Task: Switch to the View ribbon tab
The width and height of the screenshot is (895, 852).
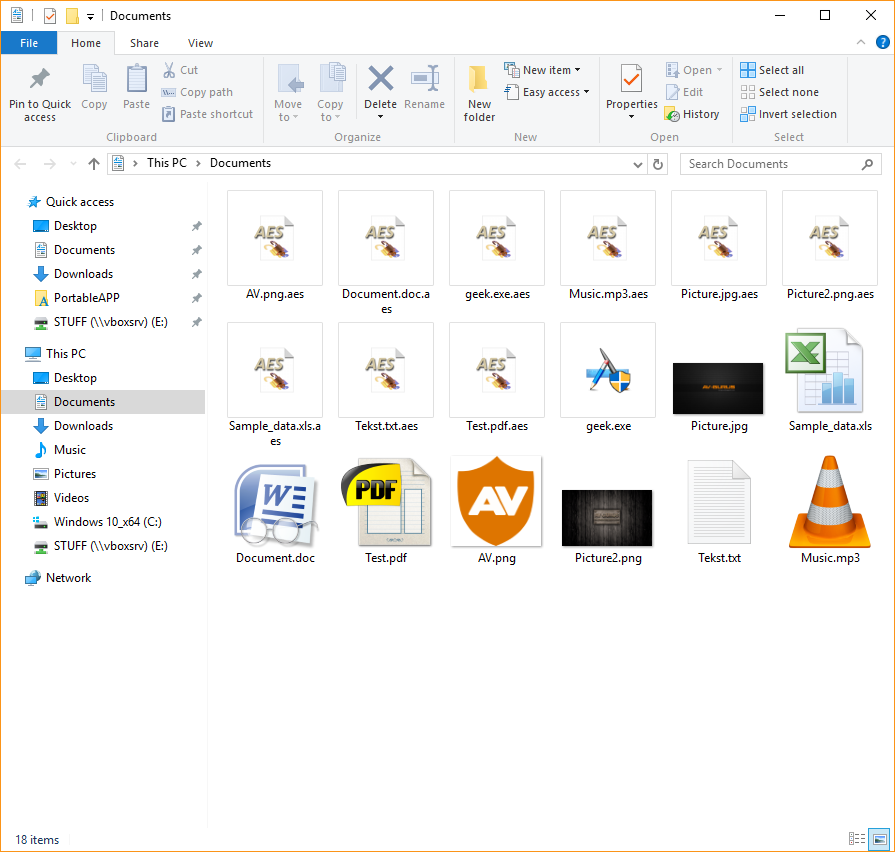Action: (x=200, y=43)
